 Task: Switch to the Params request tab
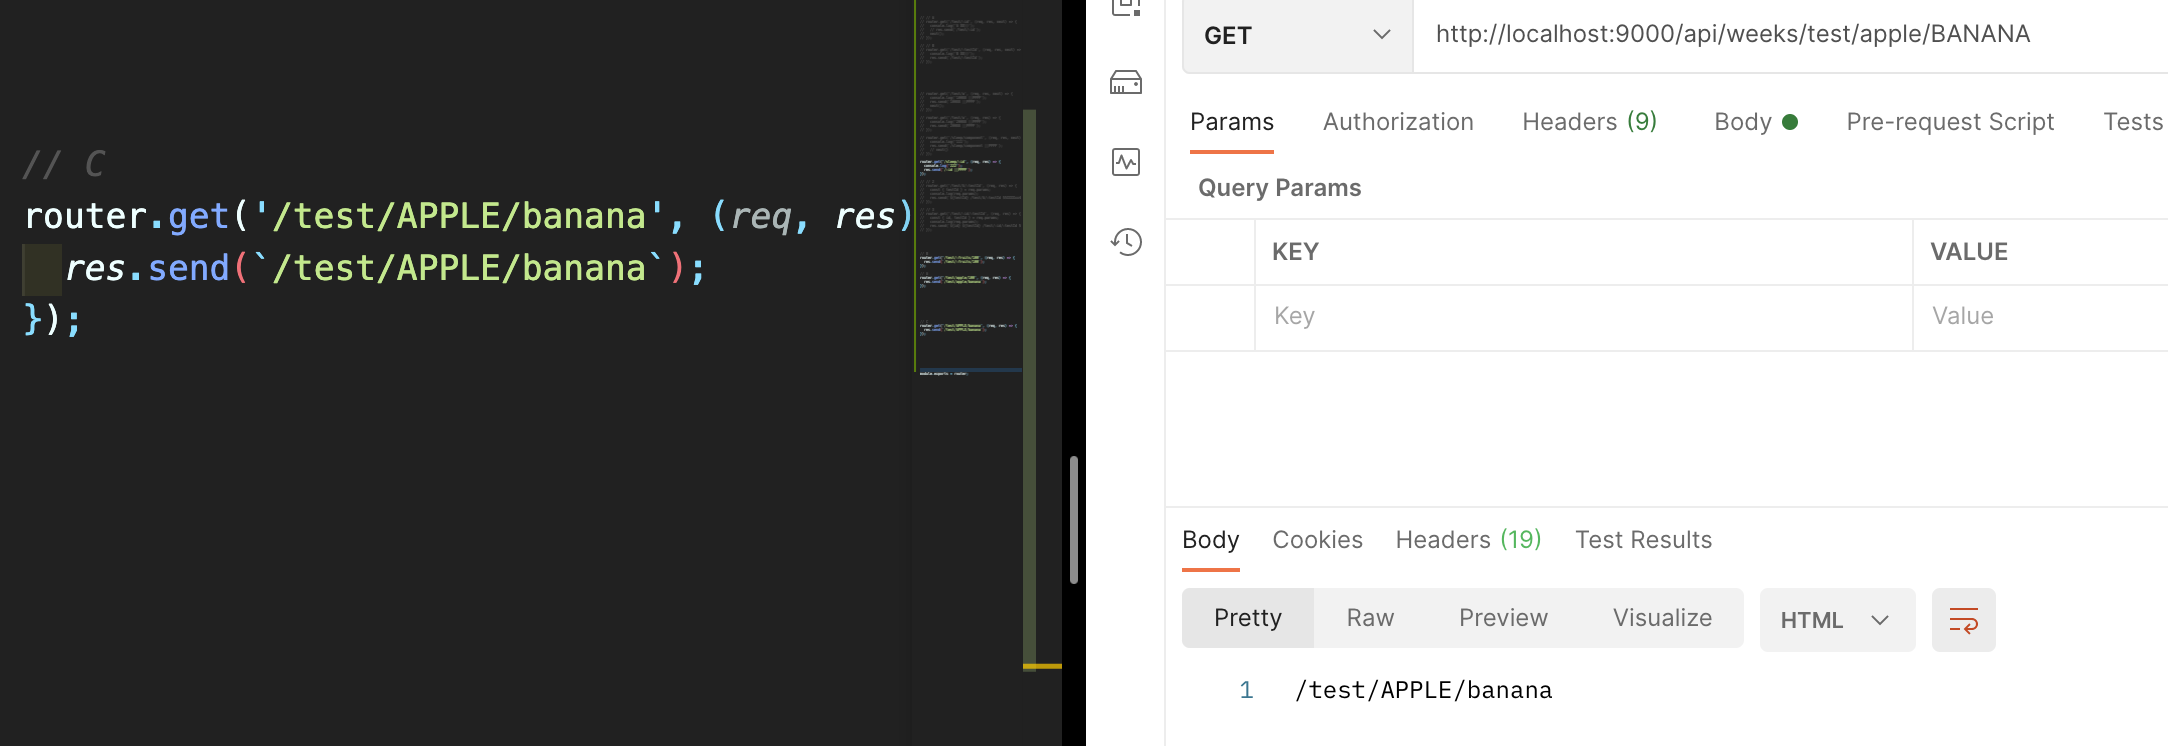[x=1232, y=122]
